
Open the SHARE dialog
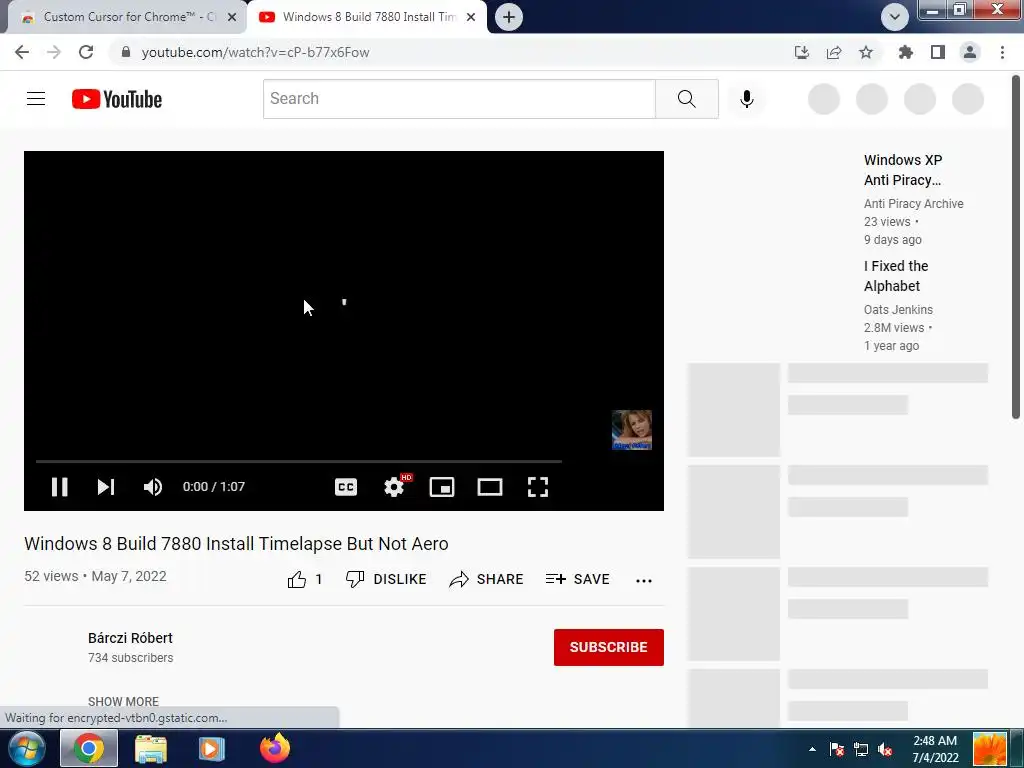[487, 579]
